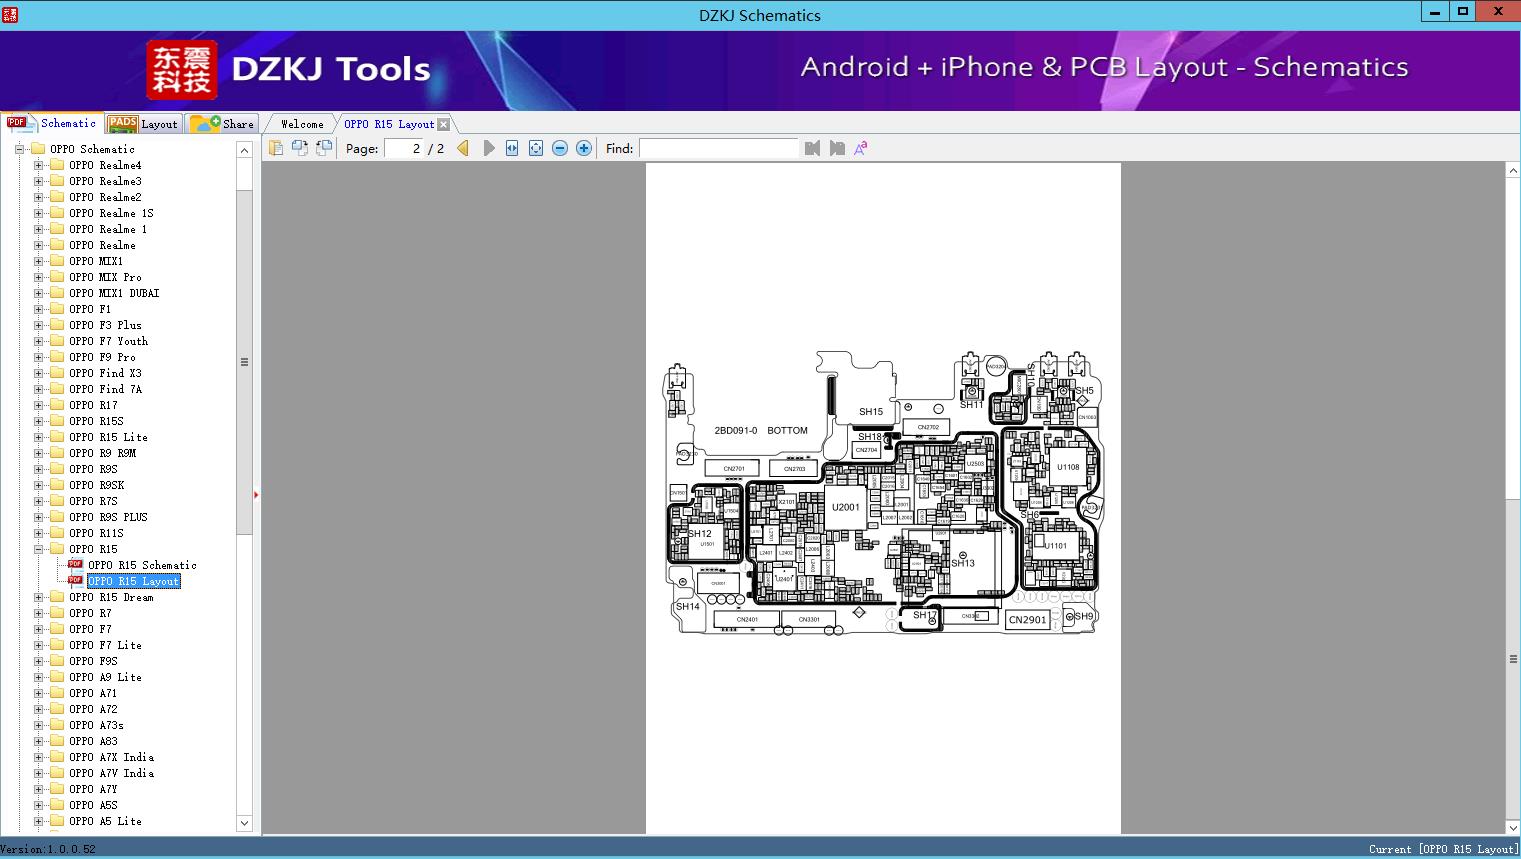Collapse the OPPO Schematic root node
The height and width of the screenshot is (859, 1521).
point(20,149)
